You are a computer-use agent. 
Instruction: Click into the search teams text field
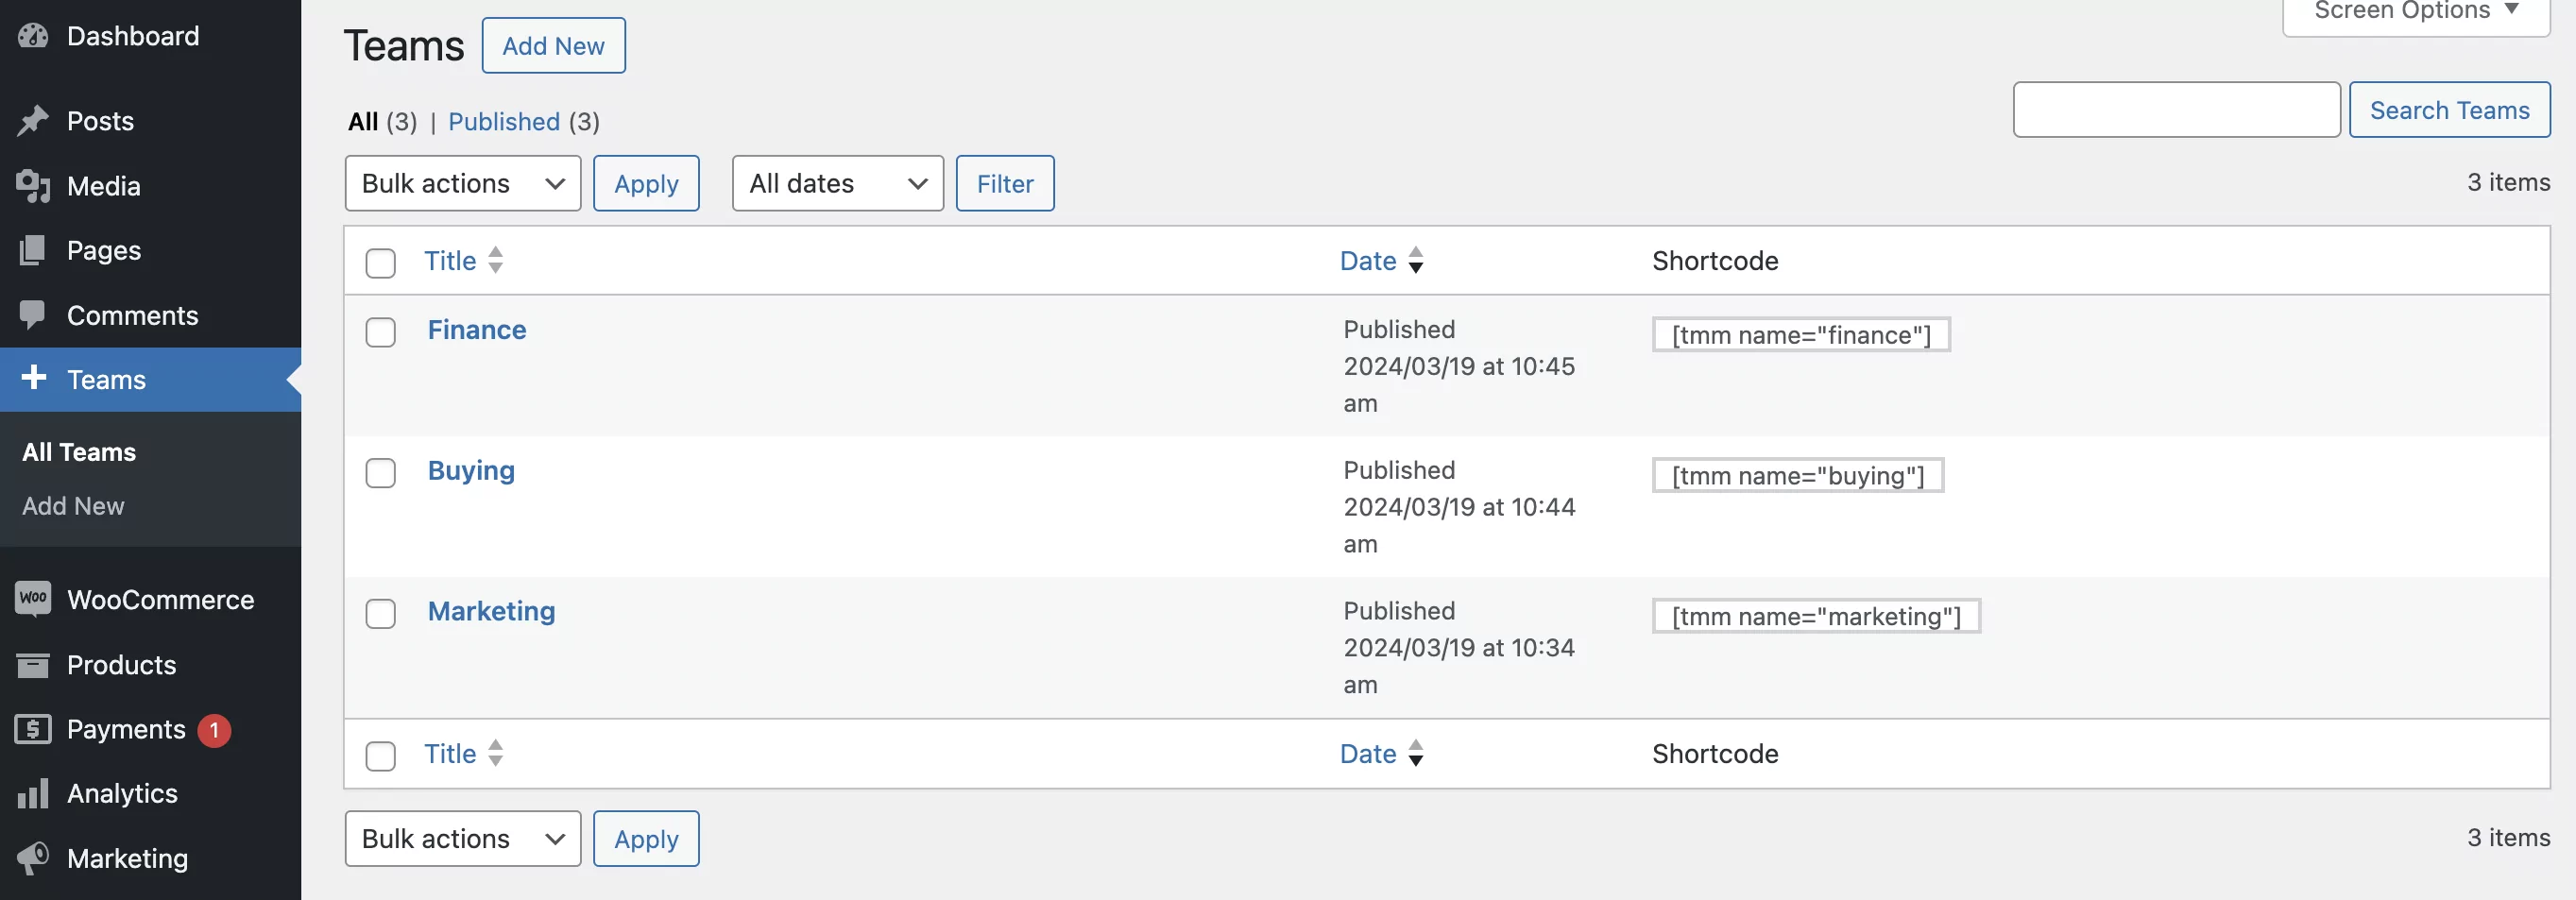(x=2176, y=109)
